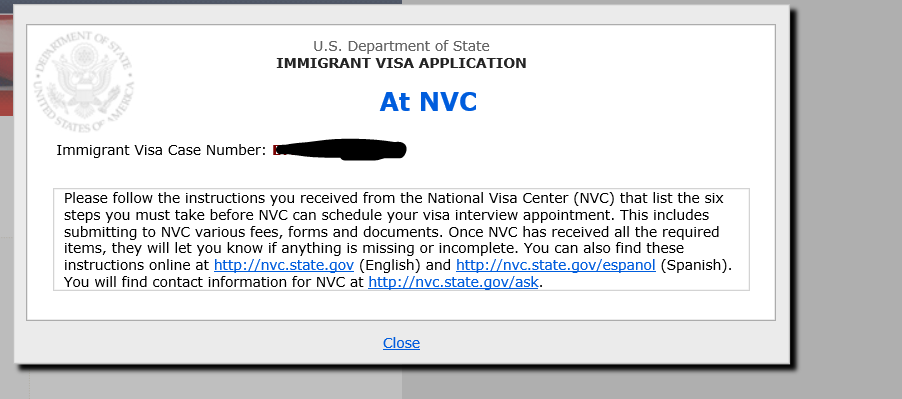This screenshot has width=902, height=399.
Task: Open the http://nvc.state.gov English instructions link
Action: tap(284, 266)
